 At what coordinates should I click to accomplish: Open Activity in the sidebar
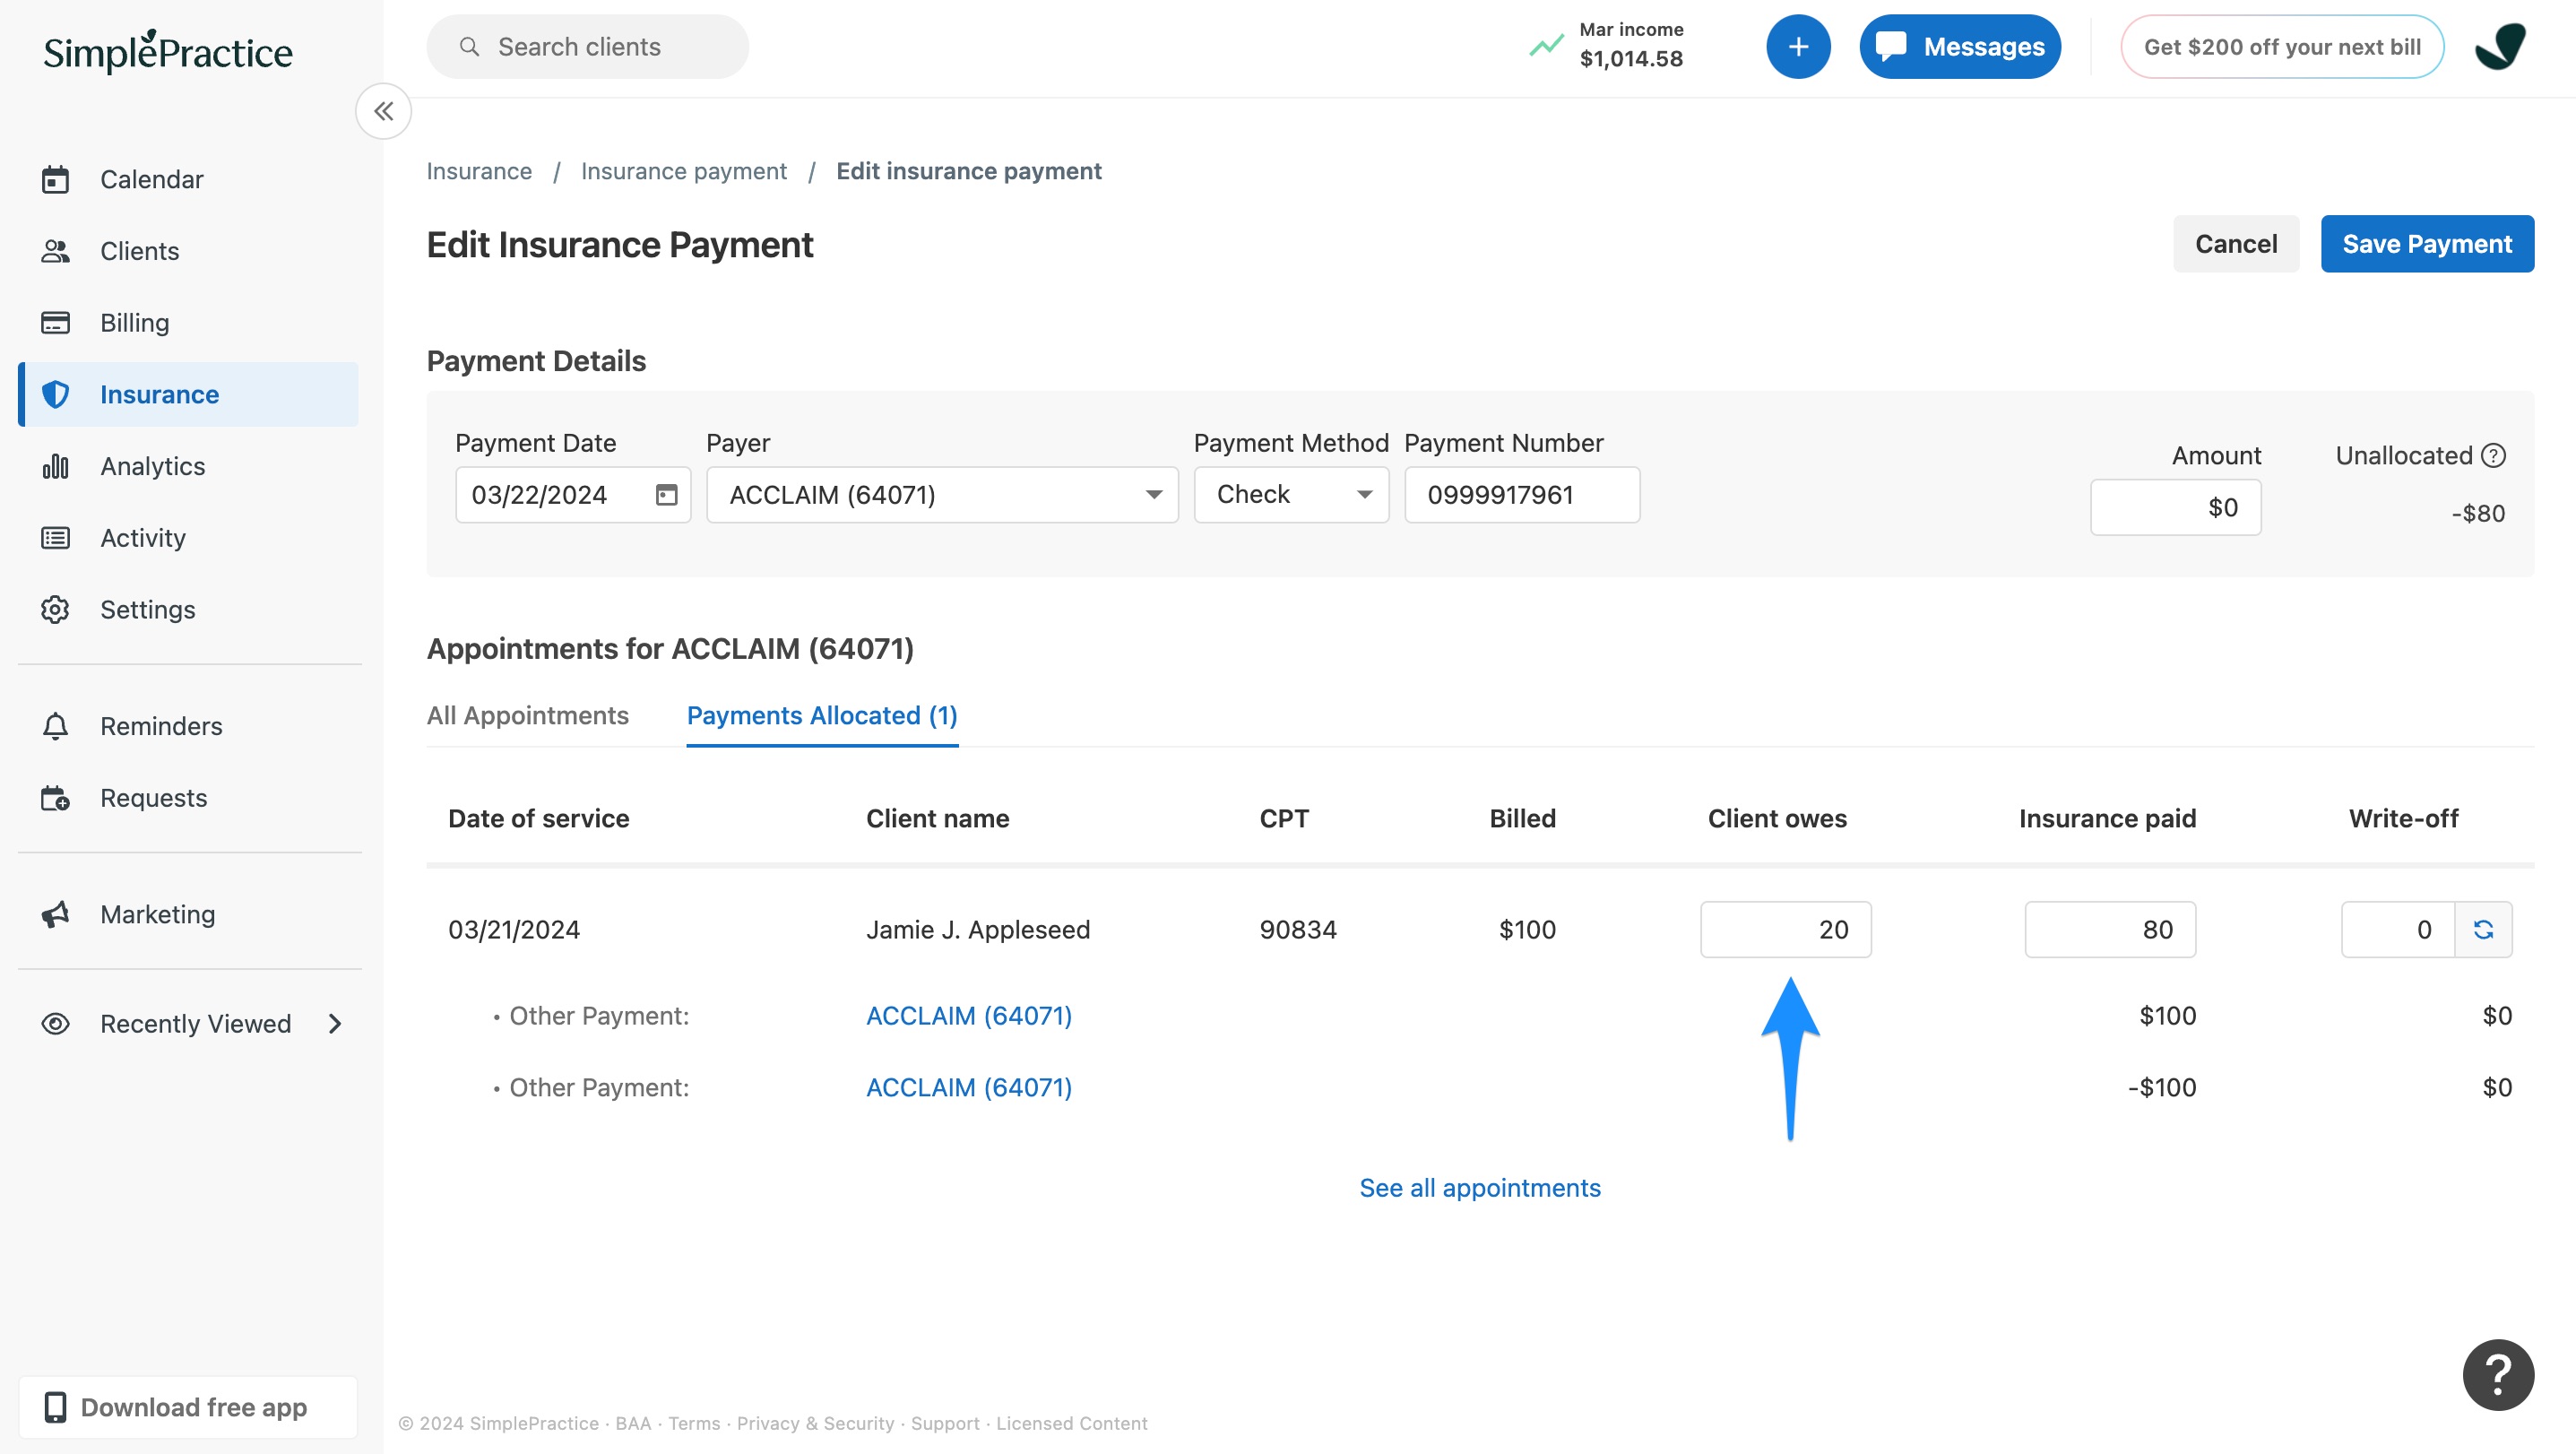[190, 538]
